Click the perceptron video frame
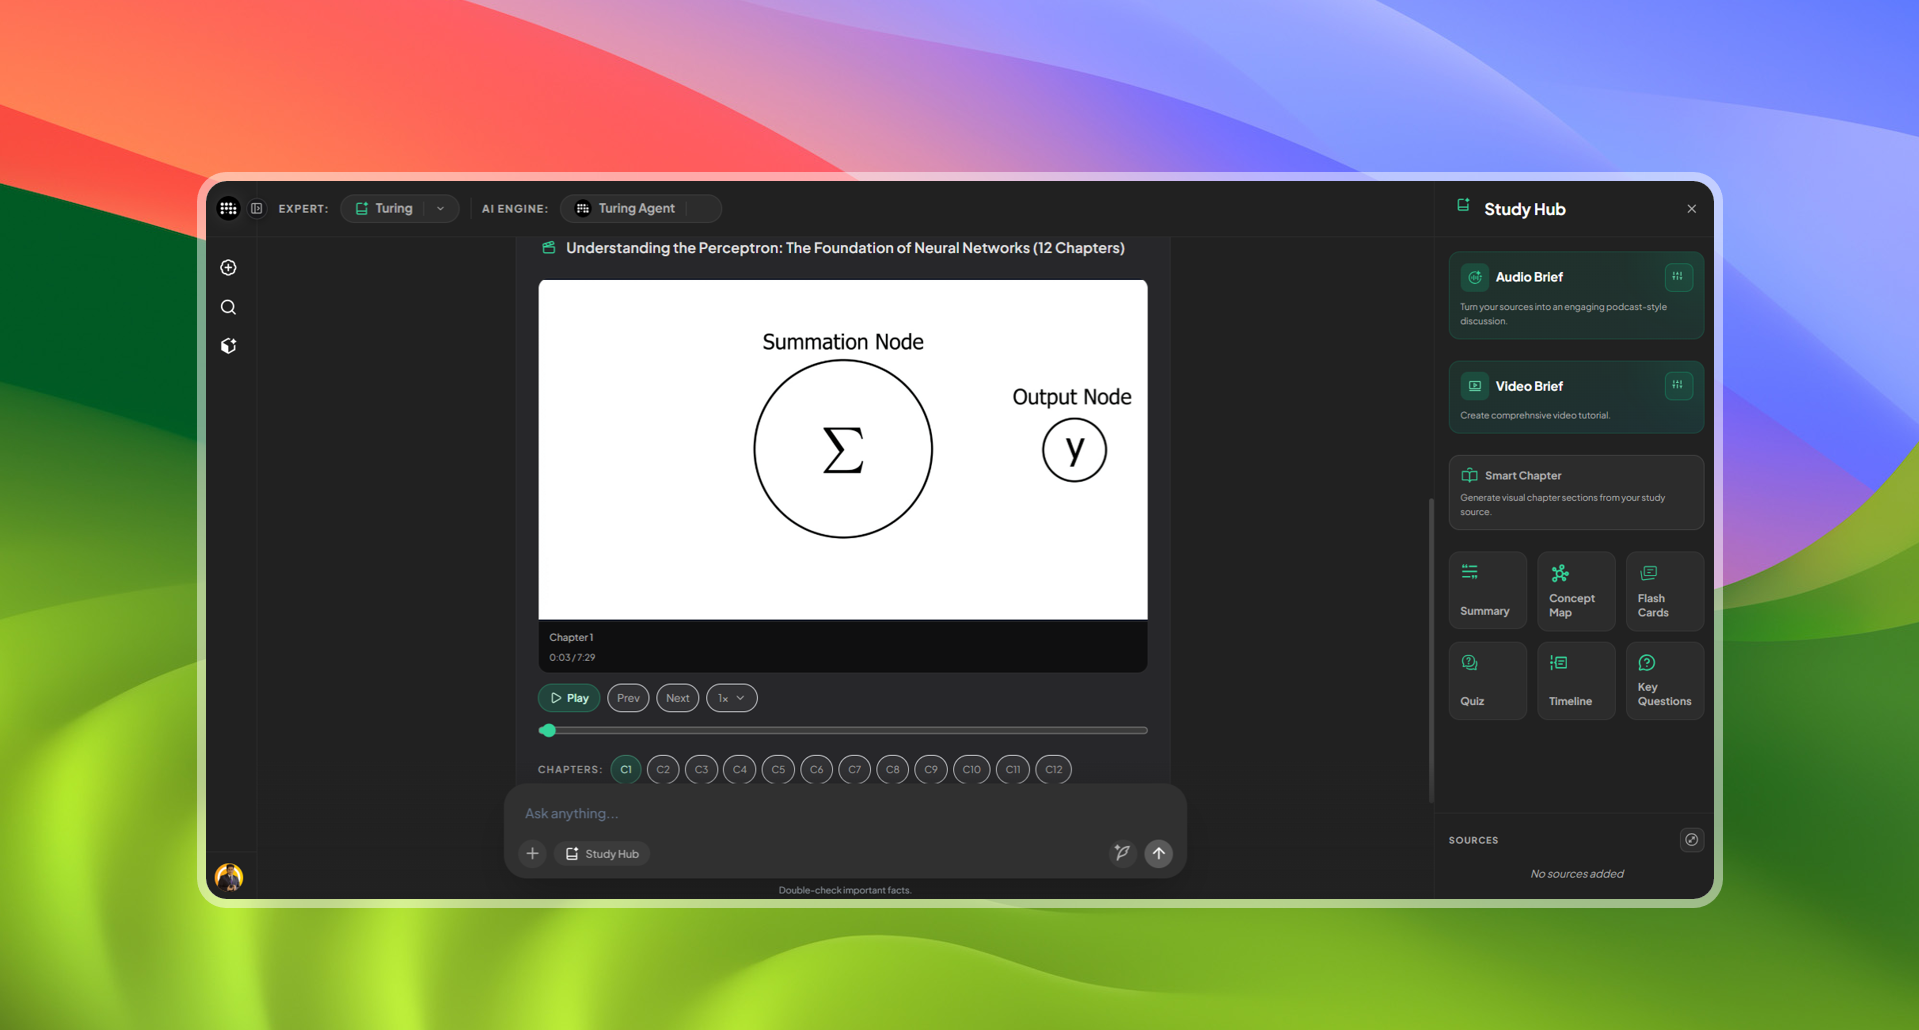 843,449
